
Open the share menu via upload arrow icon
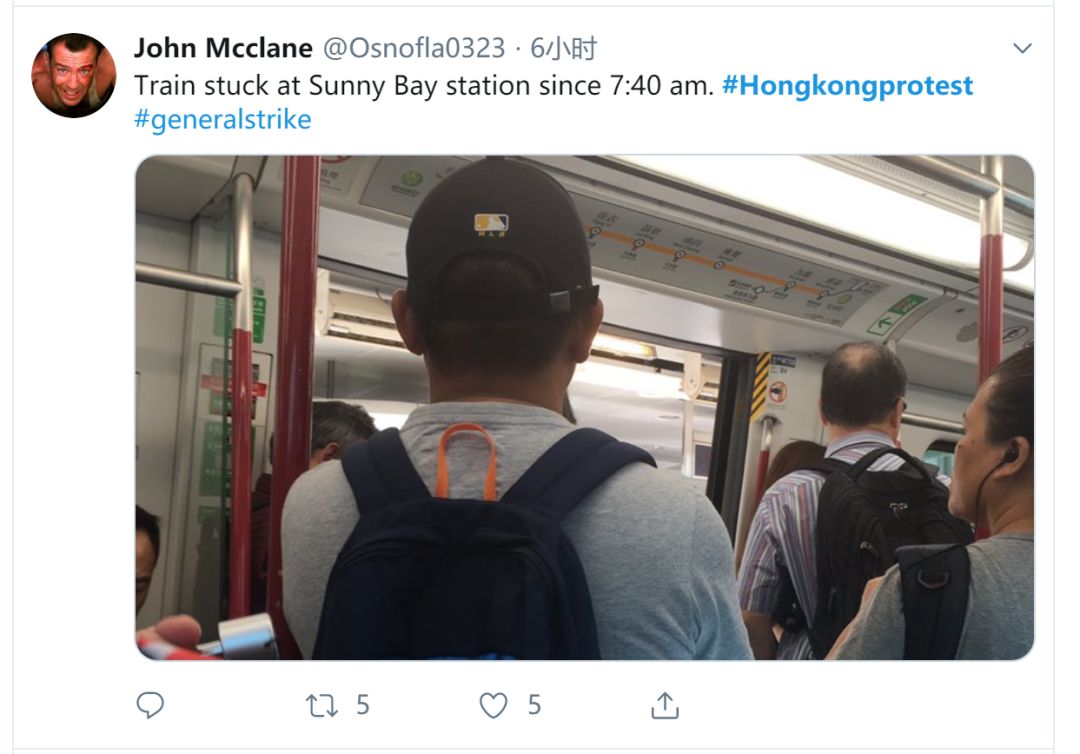[665, 706]
